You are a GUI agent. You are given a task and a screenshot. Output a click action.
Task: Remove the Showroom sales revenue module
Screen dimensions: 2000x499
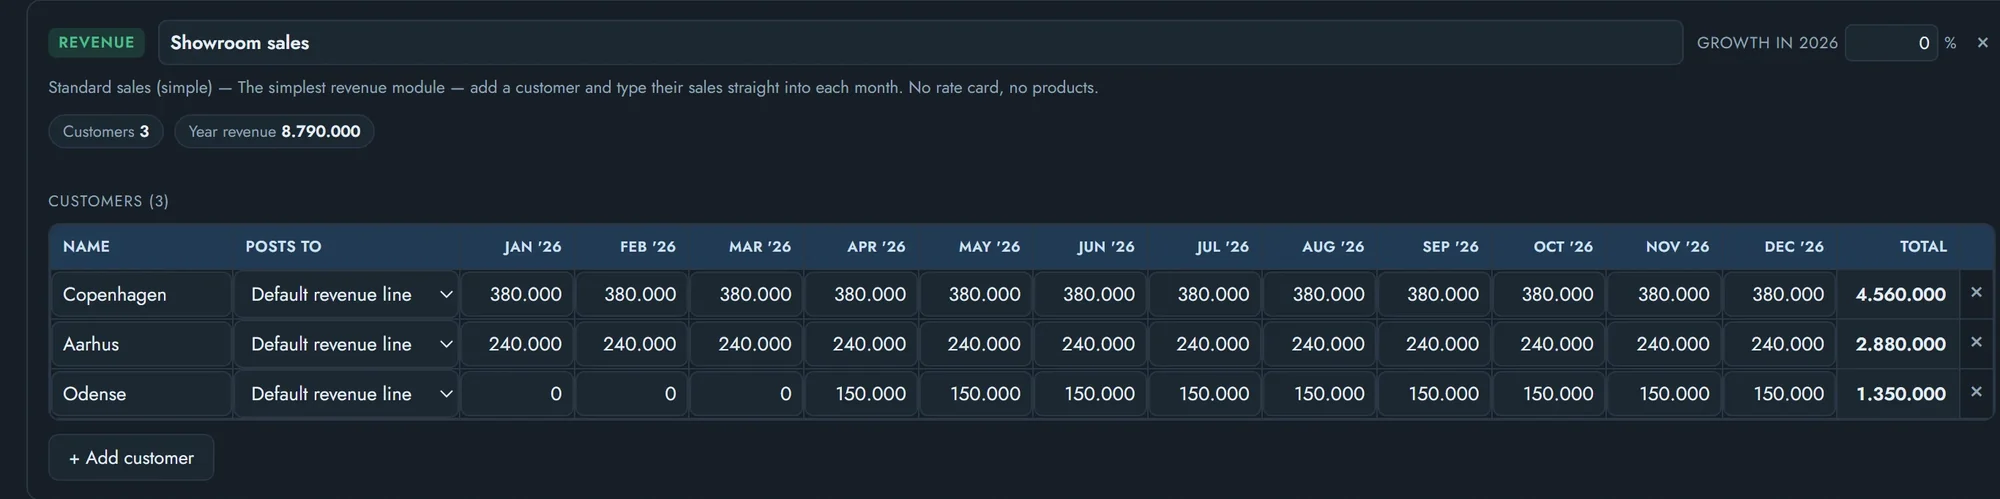pyautogui.click(x=1982, y=43)
